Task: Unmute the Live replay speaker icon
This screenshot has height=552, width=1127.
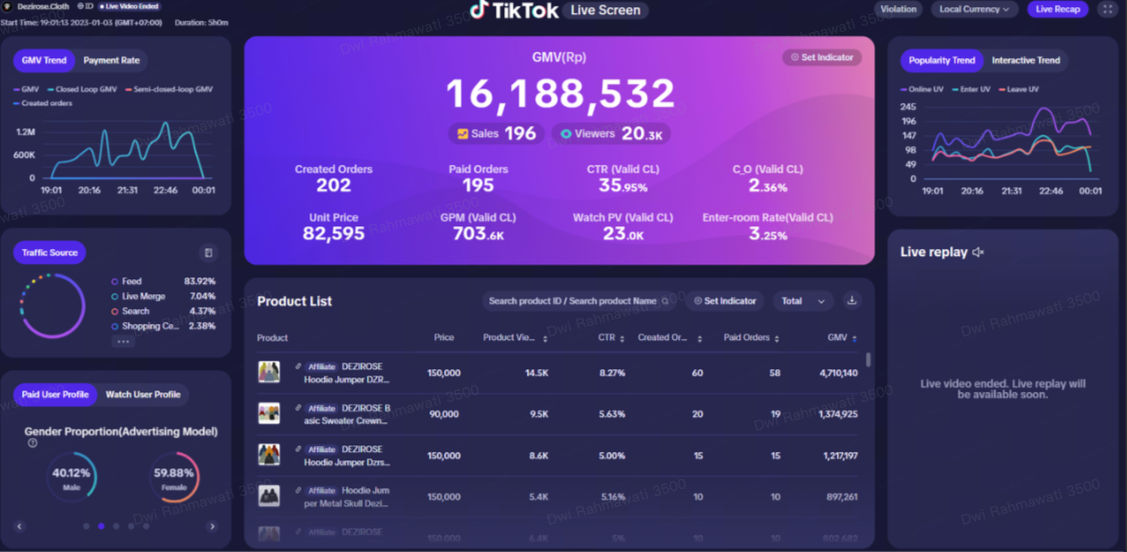Action: (978, 252)
